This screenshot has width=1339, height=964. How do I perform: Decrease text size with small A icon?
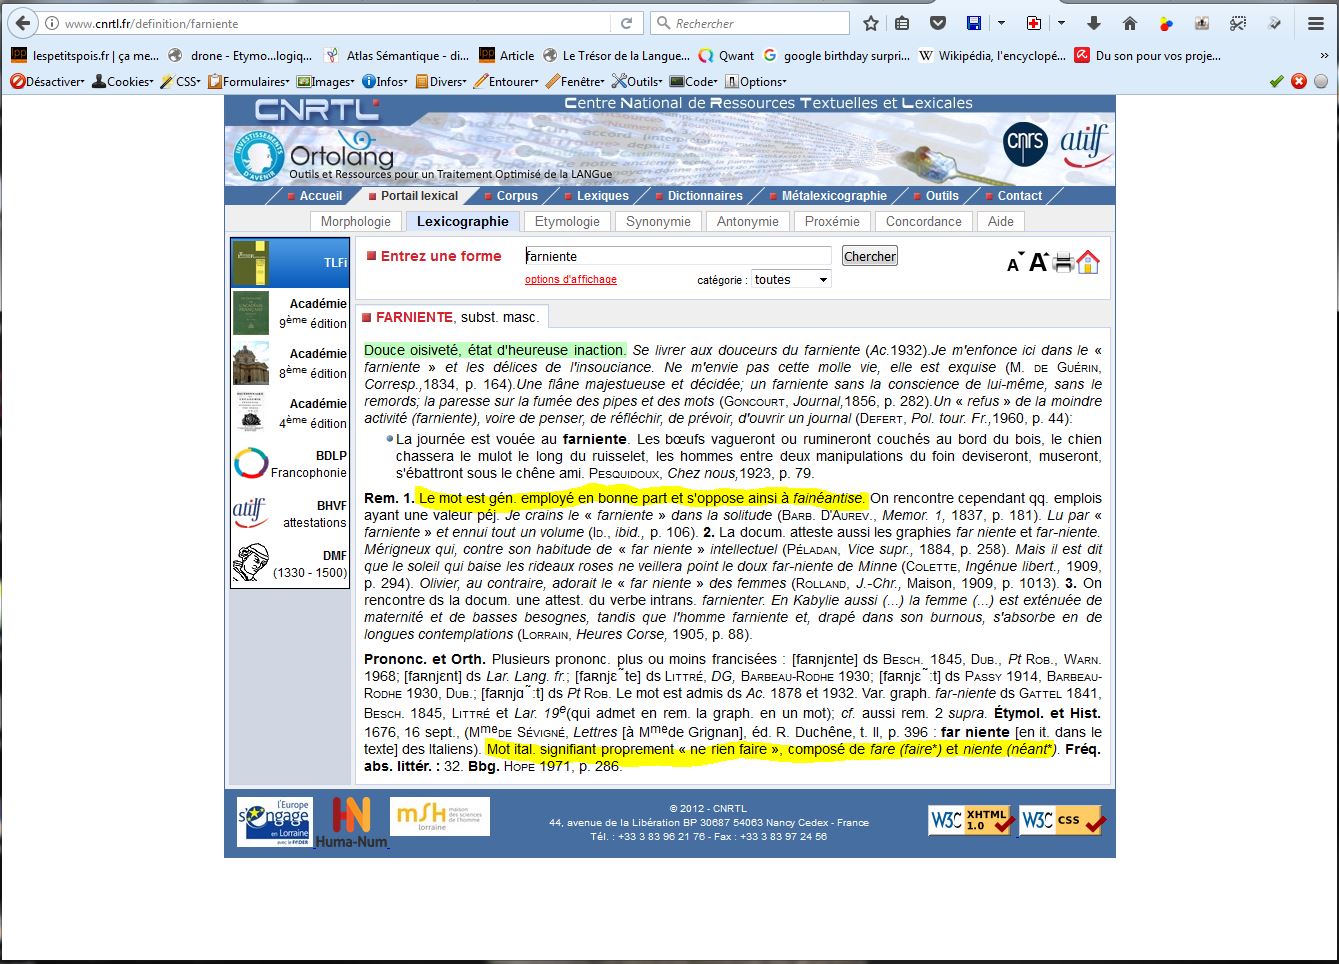coord(1014,264)
